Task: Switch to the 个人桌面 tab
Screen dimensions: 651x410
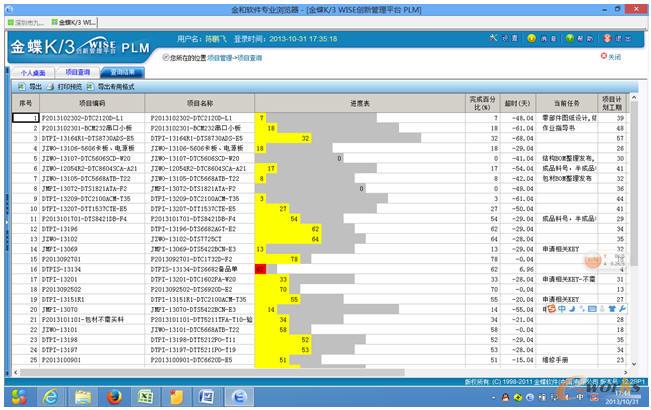Action: [32, 73]
